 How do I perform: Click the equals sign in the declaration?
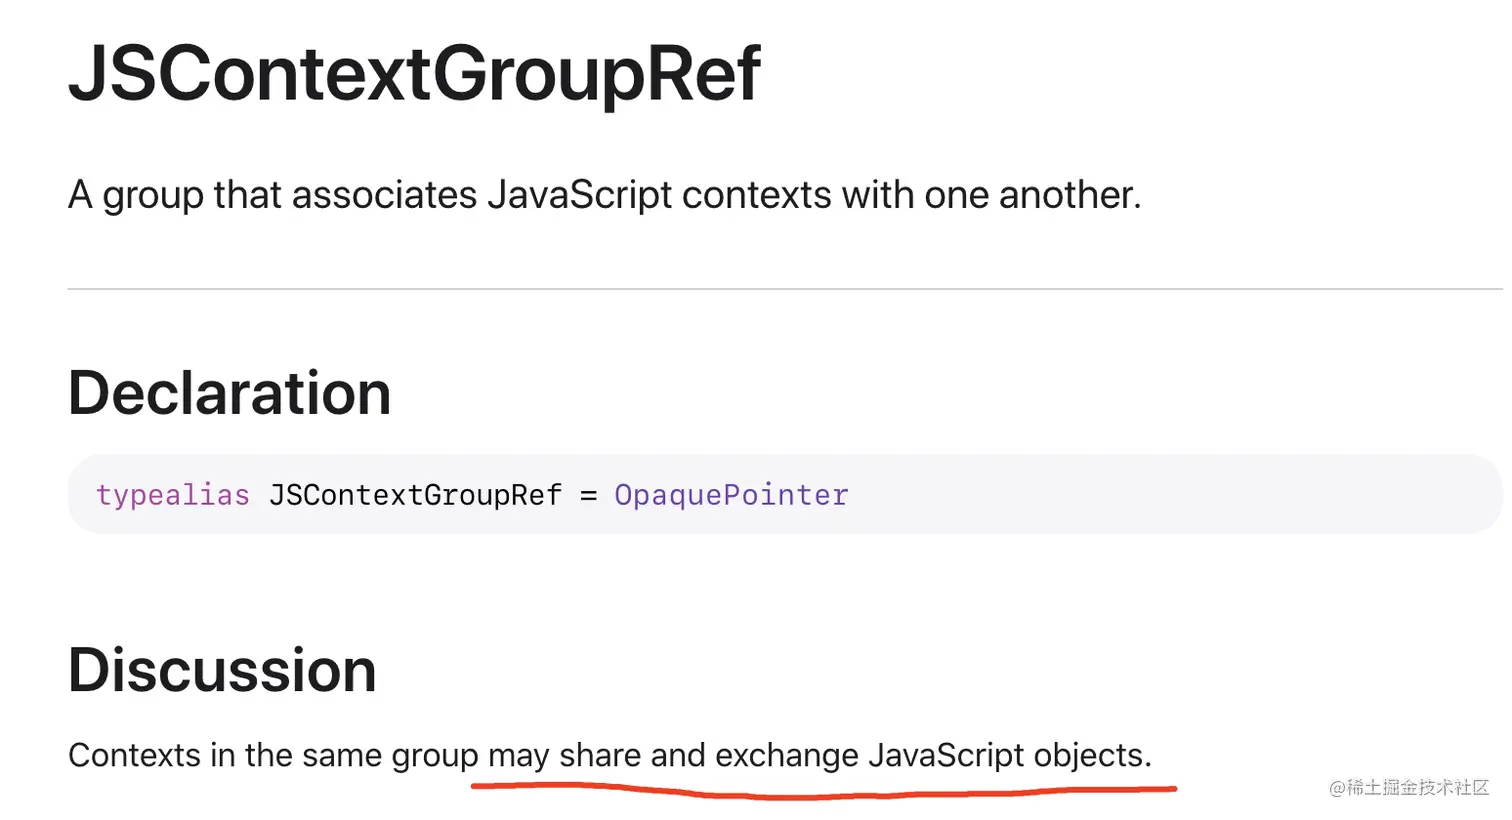(x=588, y=495)
